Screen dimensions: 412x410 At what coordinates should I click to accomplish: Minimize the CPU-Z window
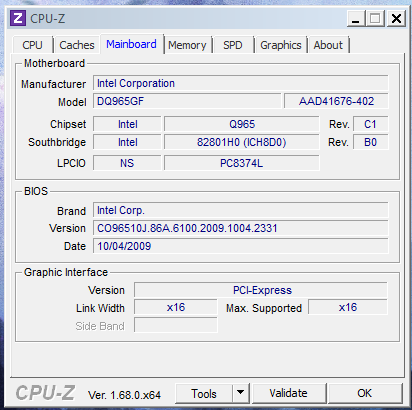[356, 18]
